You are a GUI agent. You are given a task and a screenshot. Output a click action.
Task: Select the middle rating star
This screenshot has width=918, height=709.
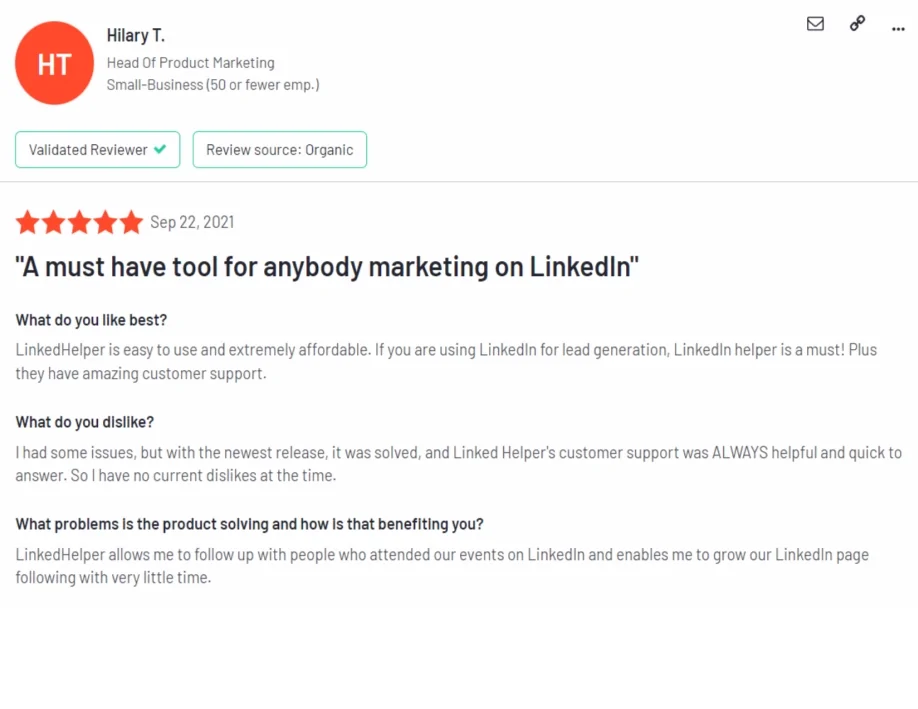coord(78,222)
